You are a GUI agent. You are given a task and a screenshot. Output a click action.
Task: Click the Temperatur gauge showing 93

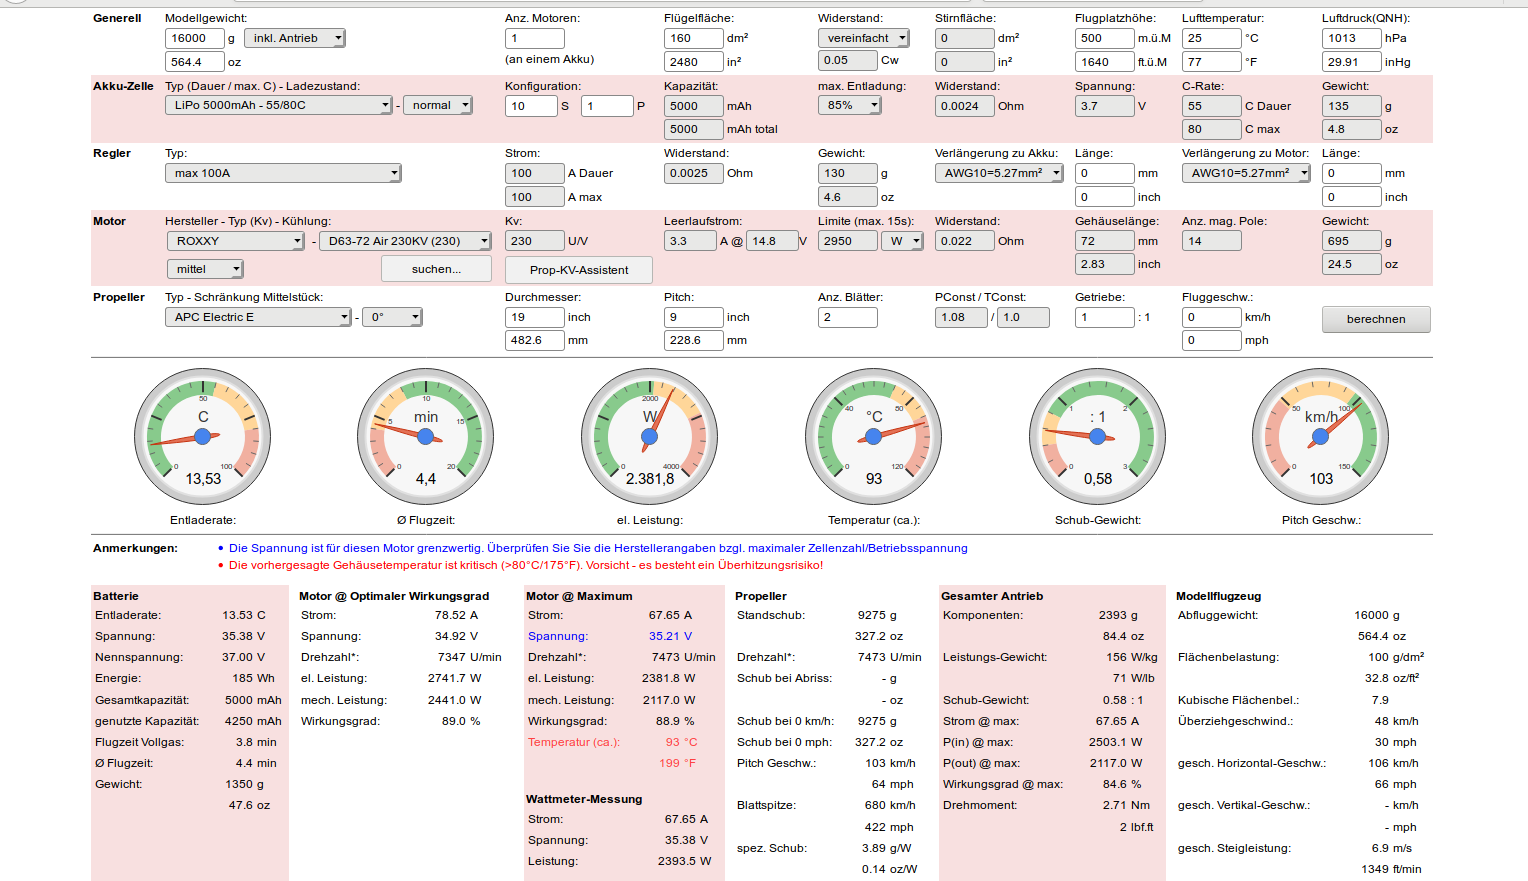[x=873, y=437]
